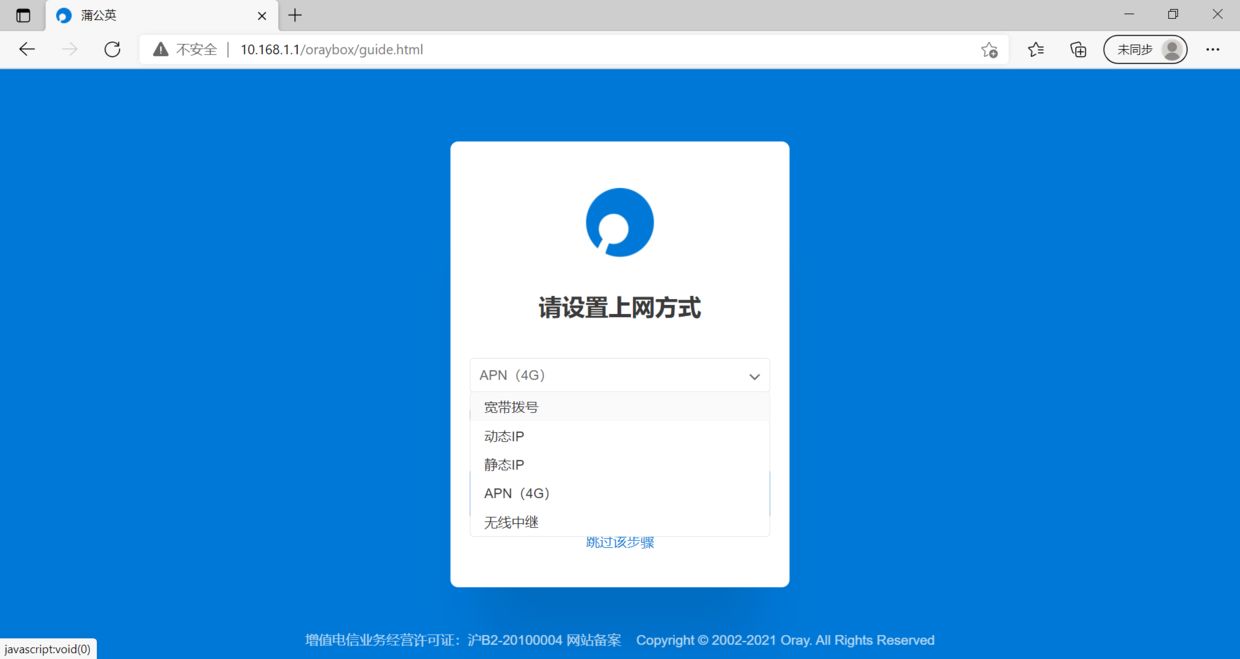Click the Oray logo on the setup card

point(619,222)
